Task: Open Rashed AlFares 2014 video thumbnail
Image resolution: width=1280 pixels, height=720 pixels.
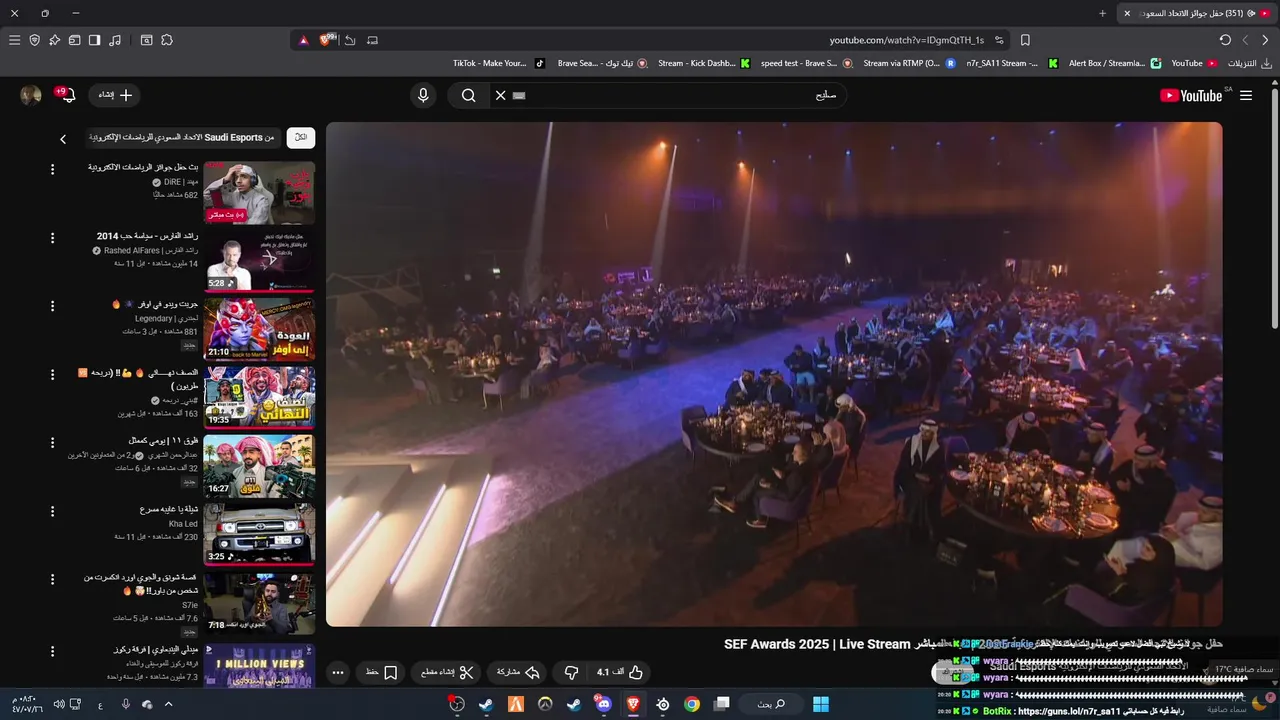Action: pos(259,261)
